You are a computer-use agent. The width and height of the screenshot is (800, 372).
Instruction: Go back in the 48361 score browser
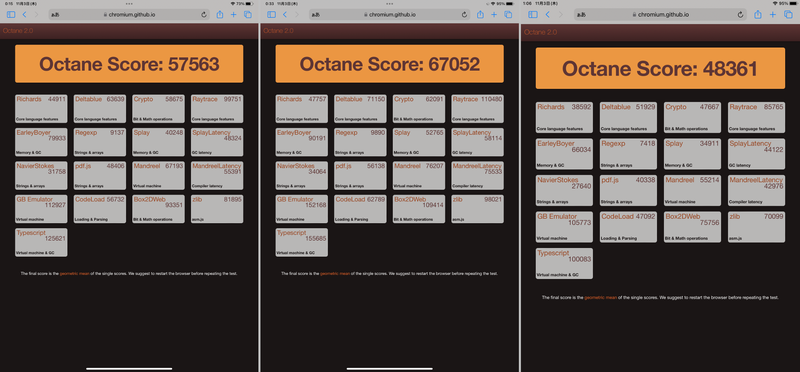point(547,15)
